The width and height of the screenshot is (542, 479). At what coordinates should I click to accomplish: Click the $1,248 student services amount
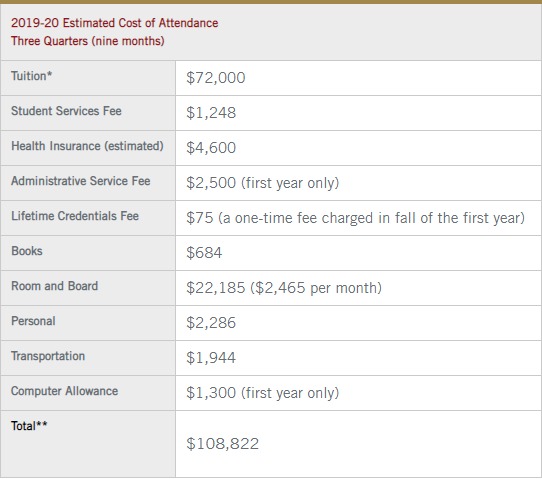coord(211,113)
